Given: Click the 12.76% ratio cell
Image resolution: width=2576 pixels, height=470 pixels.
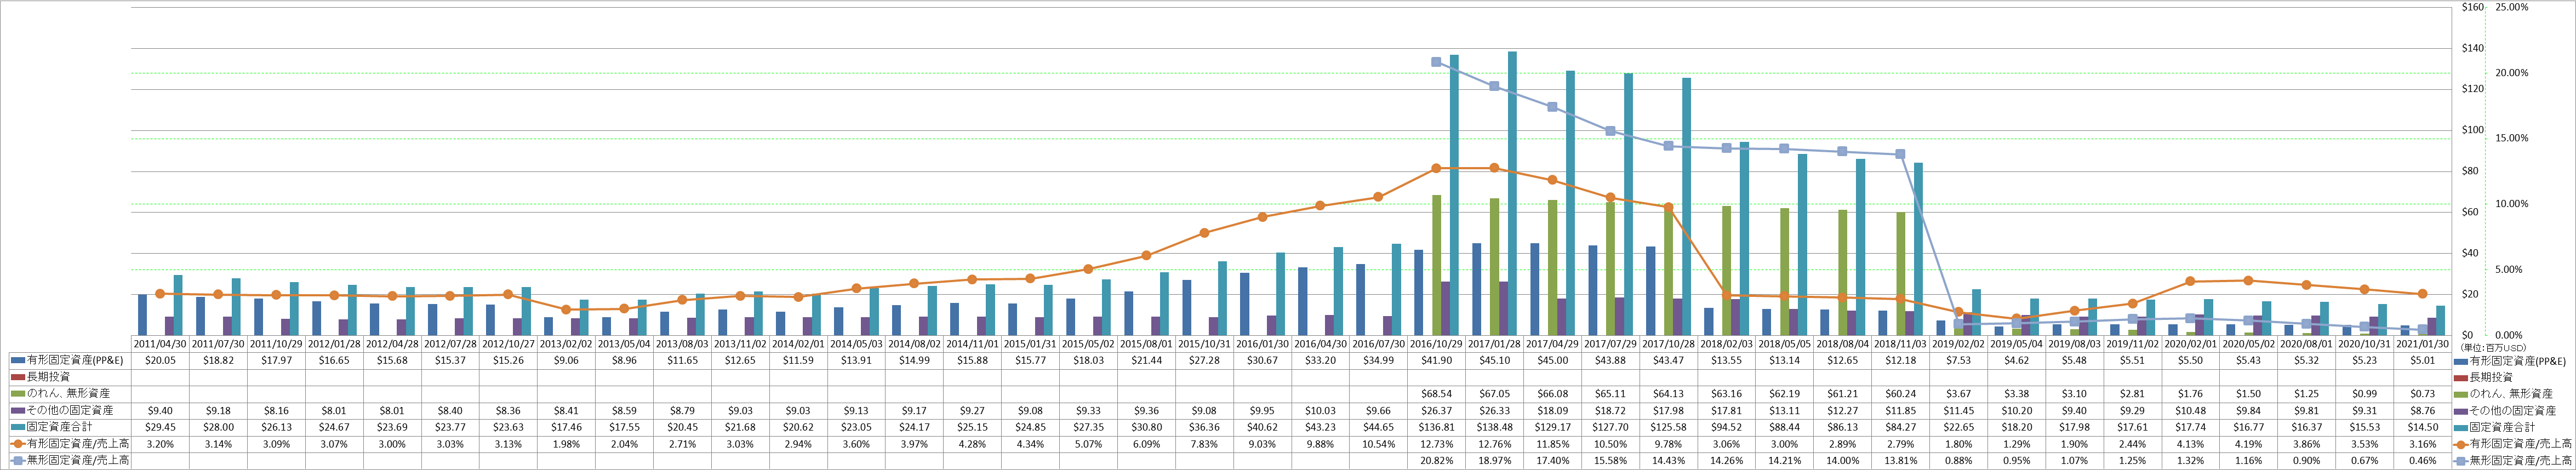Looking at the screenshot, I should tap(1494, 443).
